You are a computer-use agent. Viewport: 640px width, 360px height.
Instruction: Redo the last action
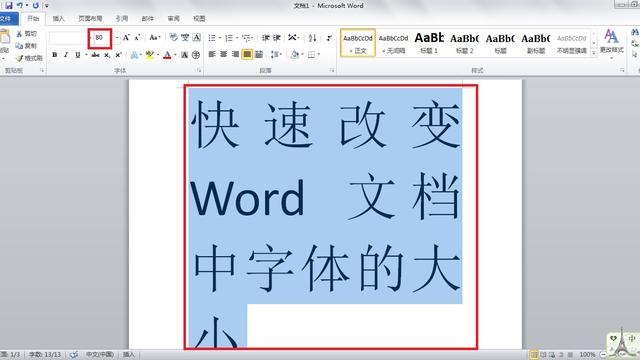[36, 5]
